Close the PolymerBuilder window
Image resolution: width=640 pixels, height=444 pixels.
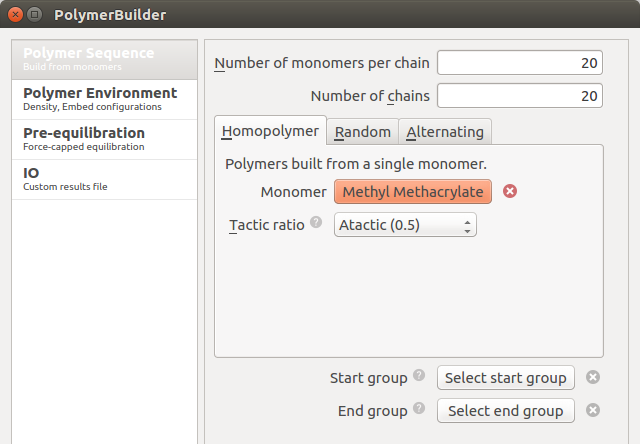(14, 15)
